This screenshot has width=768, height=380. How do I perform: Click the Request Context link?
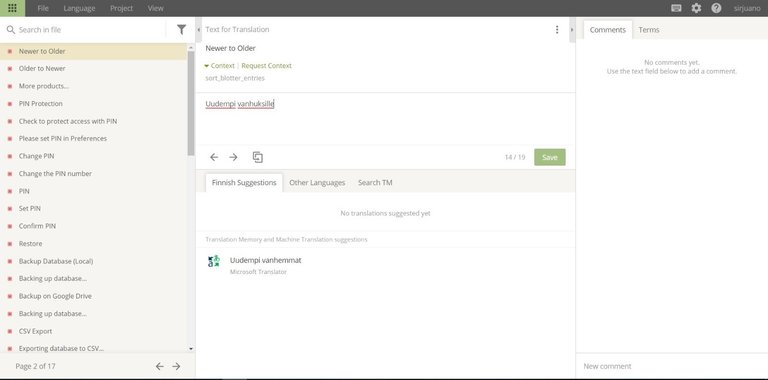(x=266, y=66)
